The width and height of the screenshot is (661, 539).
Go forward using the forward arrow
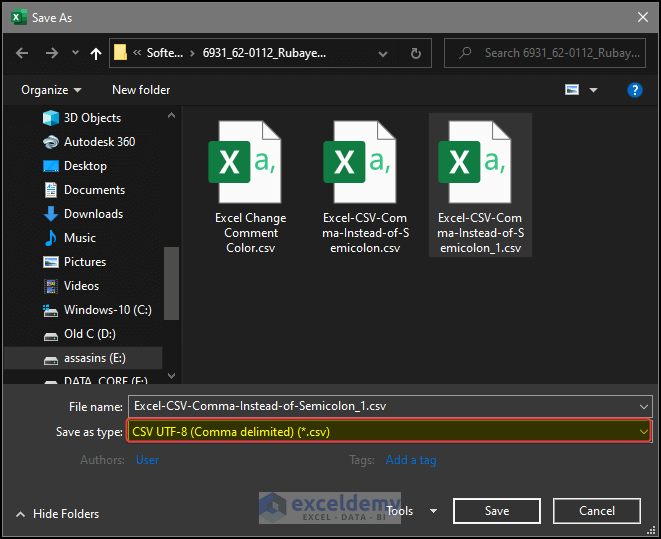[52, 53]
